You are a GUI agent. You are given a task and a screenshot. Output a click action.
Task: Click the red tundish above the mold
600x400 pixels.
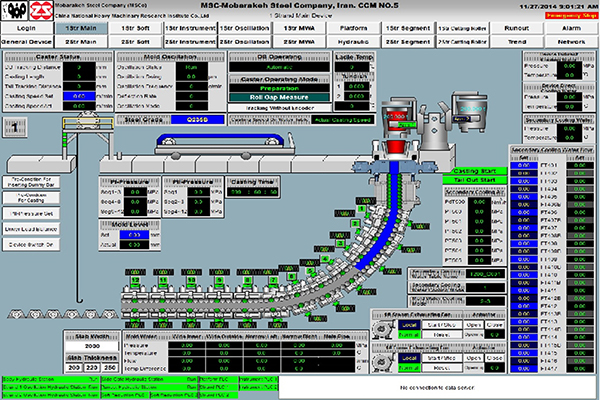pos(395,146)
